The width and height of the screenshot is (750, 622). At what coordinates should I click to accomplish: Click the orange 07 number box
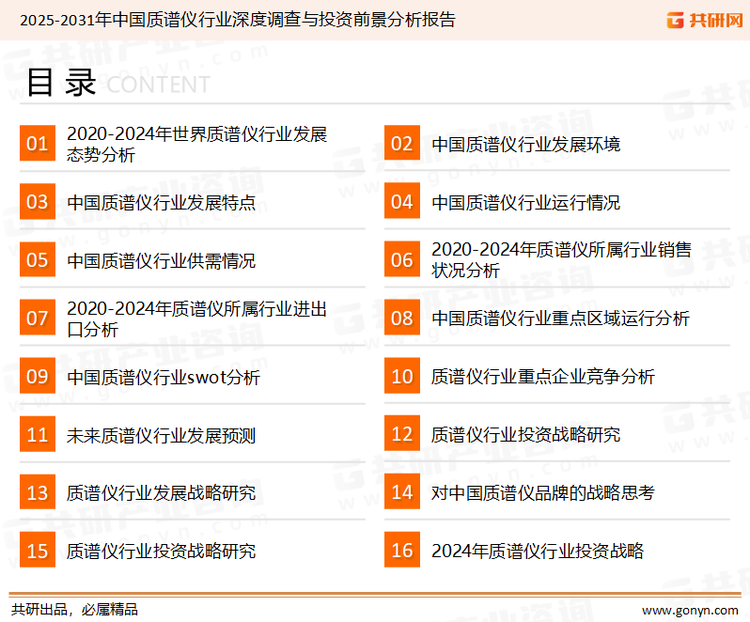[x=37, y=318]
